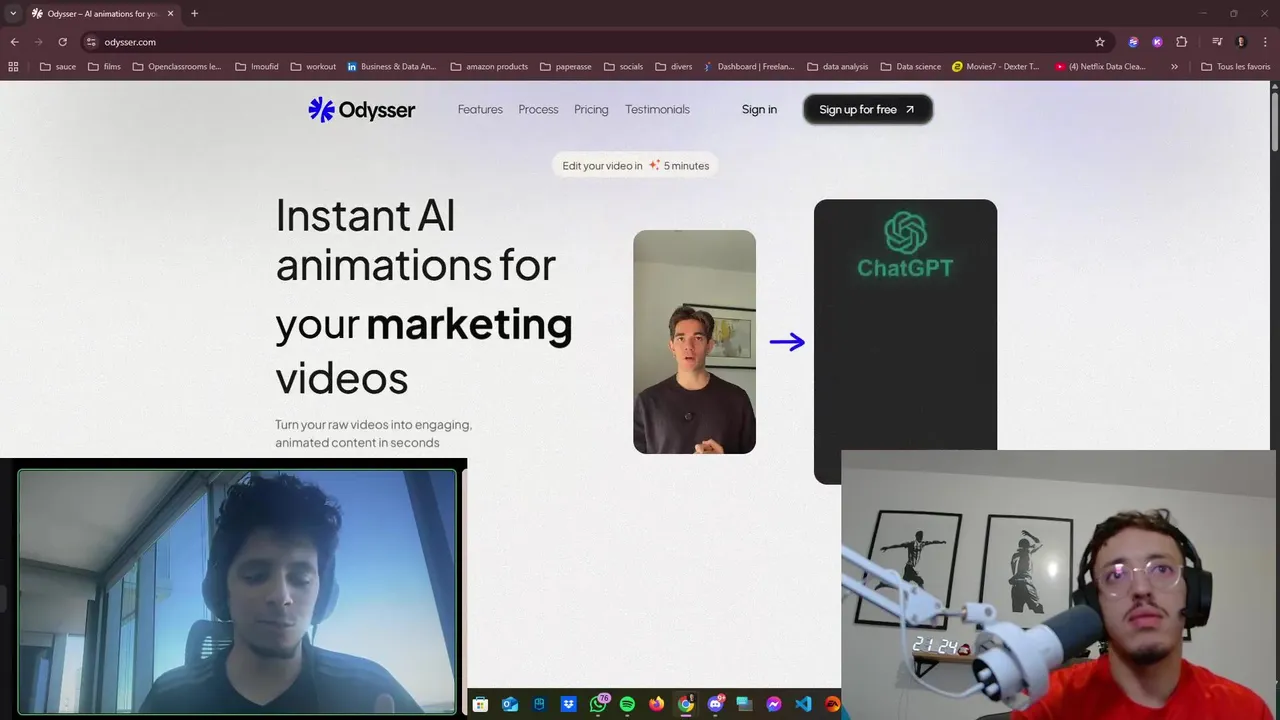Open the purple K extension icon
Image resolution: width=1280 pixels, height=720 pixels.
pos(1157,42)
